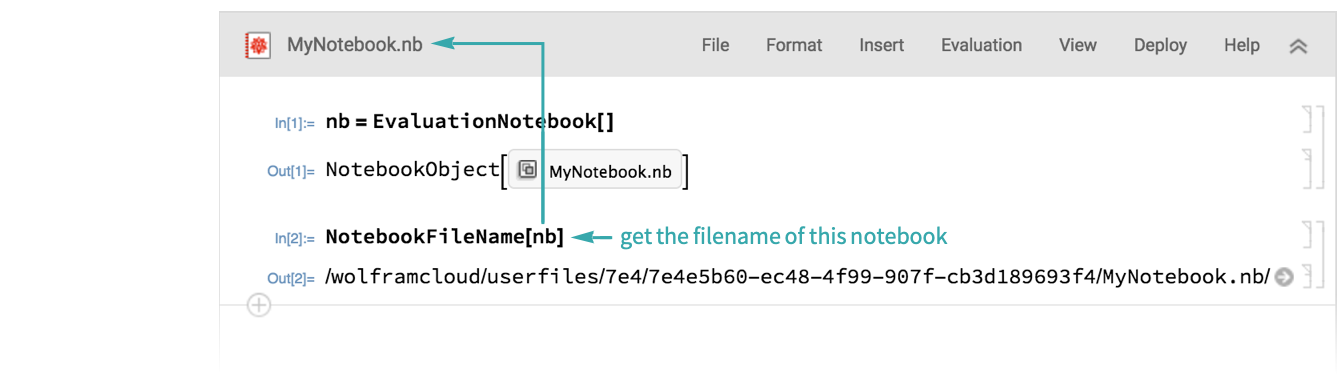Open the File menu

point(715,45)
